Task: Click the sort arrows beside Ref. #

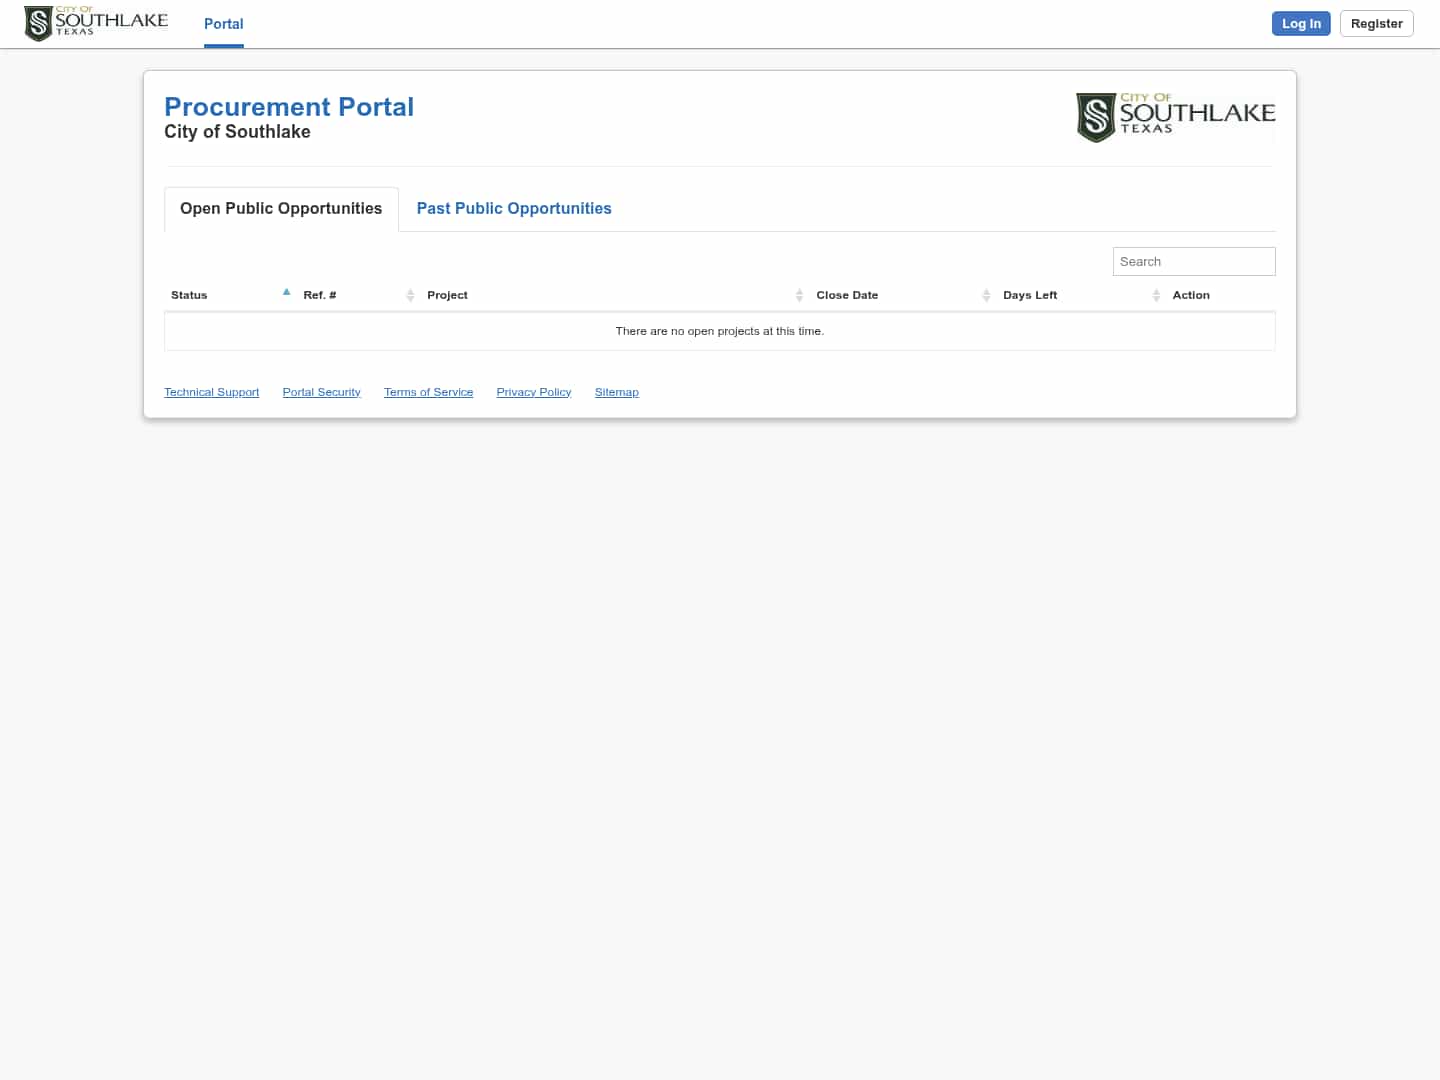Action: pos(410,295)
